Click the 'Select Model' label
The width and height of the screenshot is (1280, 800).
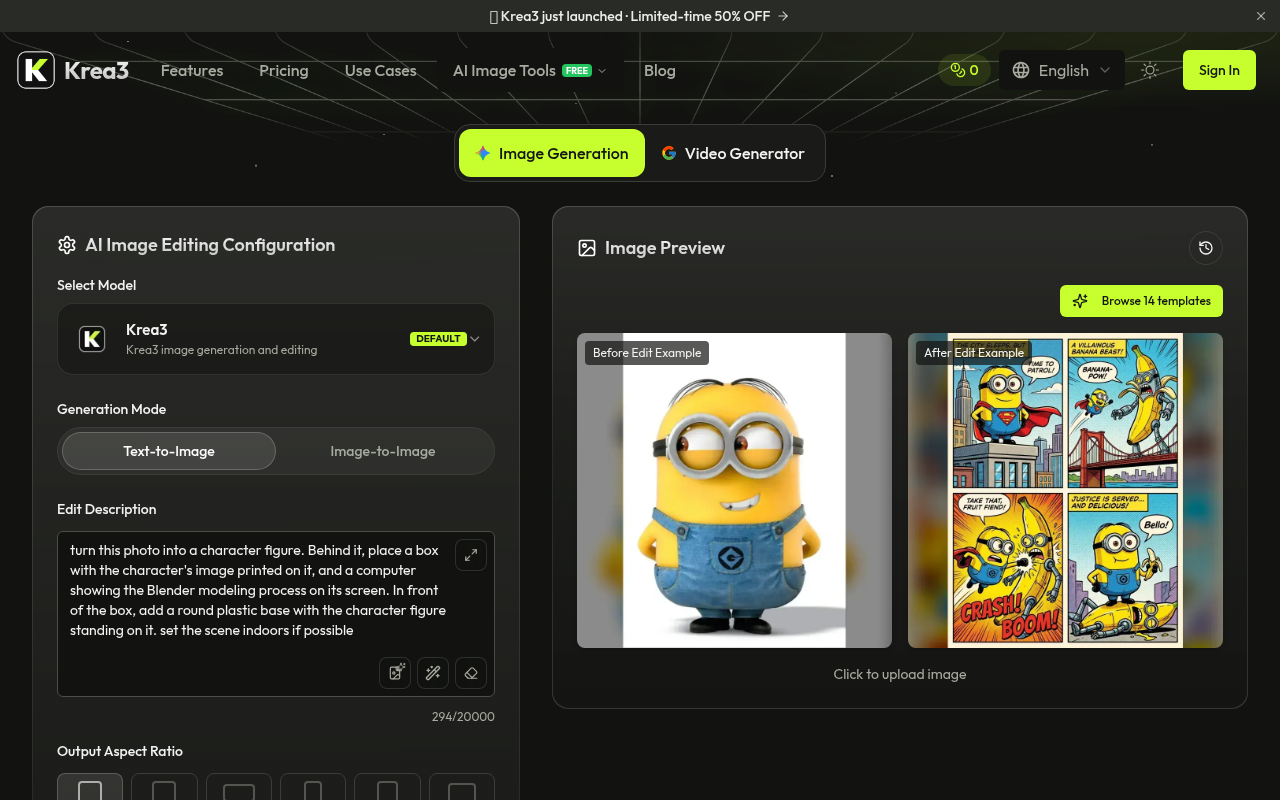click(97, 285)
